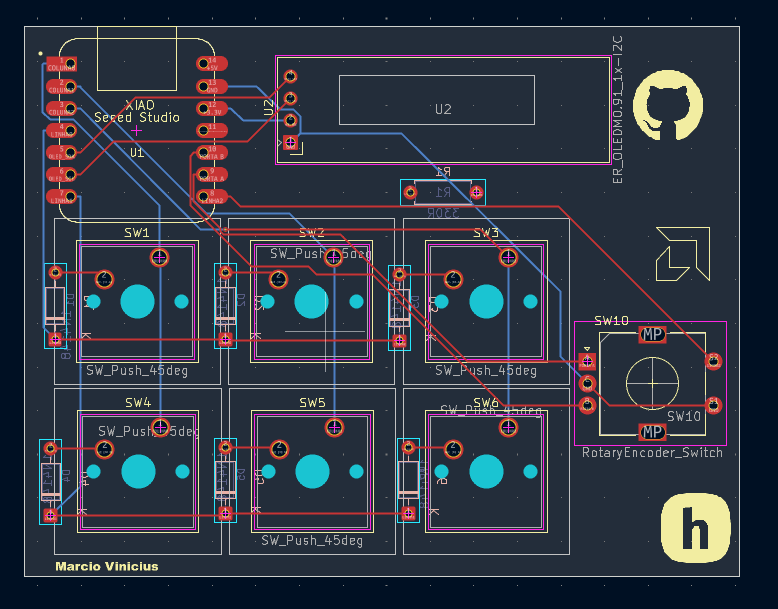Viewport: 778px width, 609px height.
Task: Click the SW3 center mounting hole
Action: [x=486, y=301]
